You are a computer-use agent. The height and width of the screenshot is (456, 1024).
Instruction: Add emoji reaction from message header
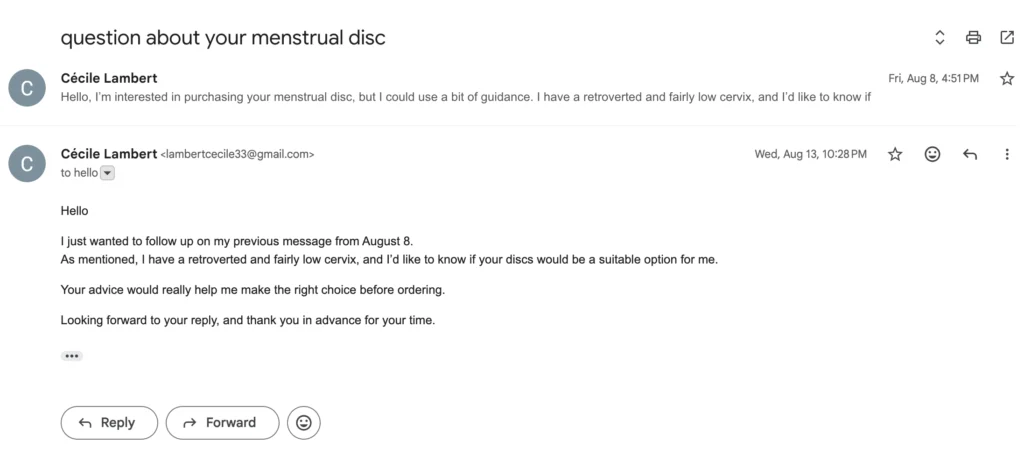932,154
